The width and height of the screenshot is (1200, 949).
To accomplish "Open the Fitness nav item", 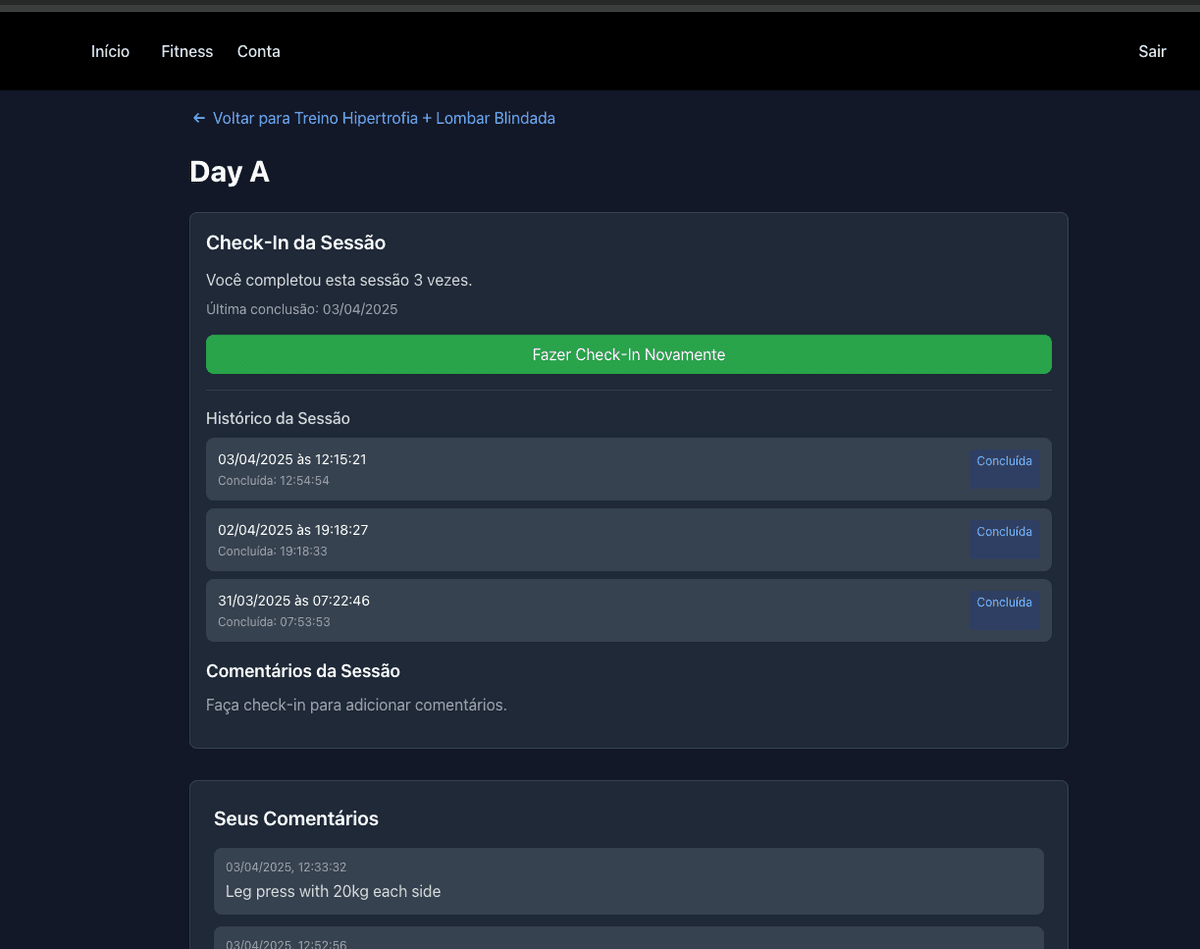I will coord(187,51).
